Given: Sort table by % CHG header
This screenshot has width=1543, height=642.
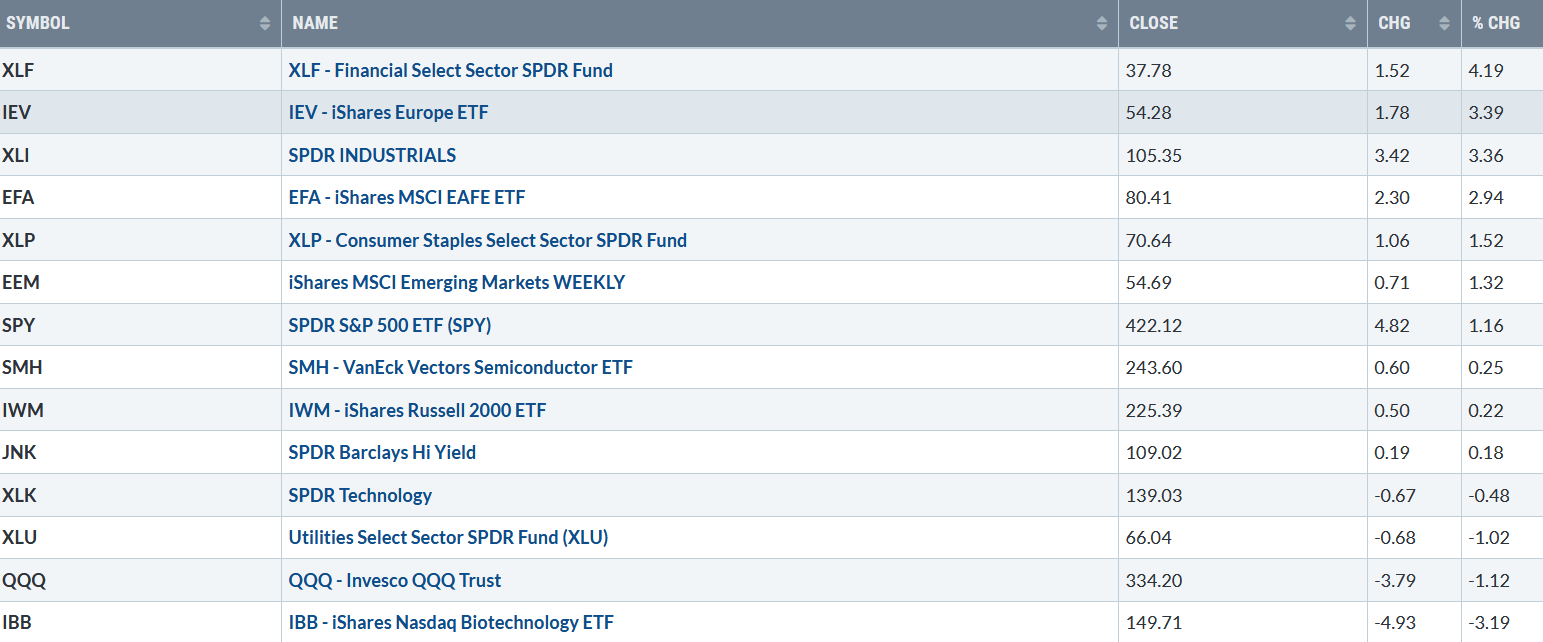Looking at the screenshot, I should click(1495, 23).
